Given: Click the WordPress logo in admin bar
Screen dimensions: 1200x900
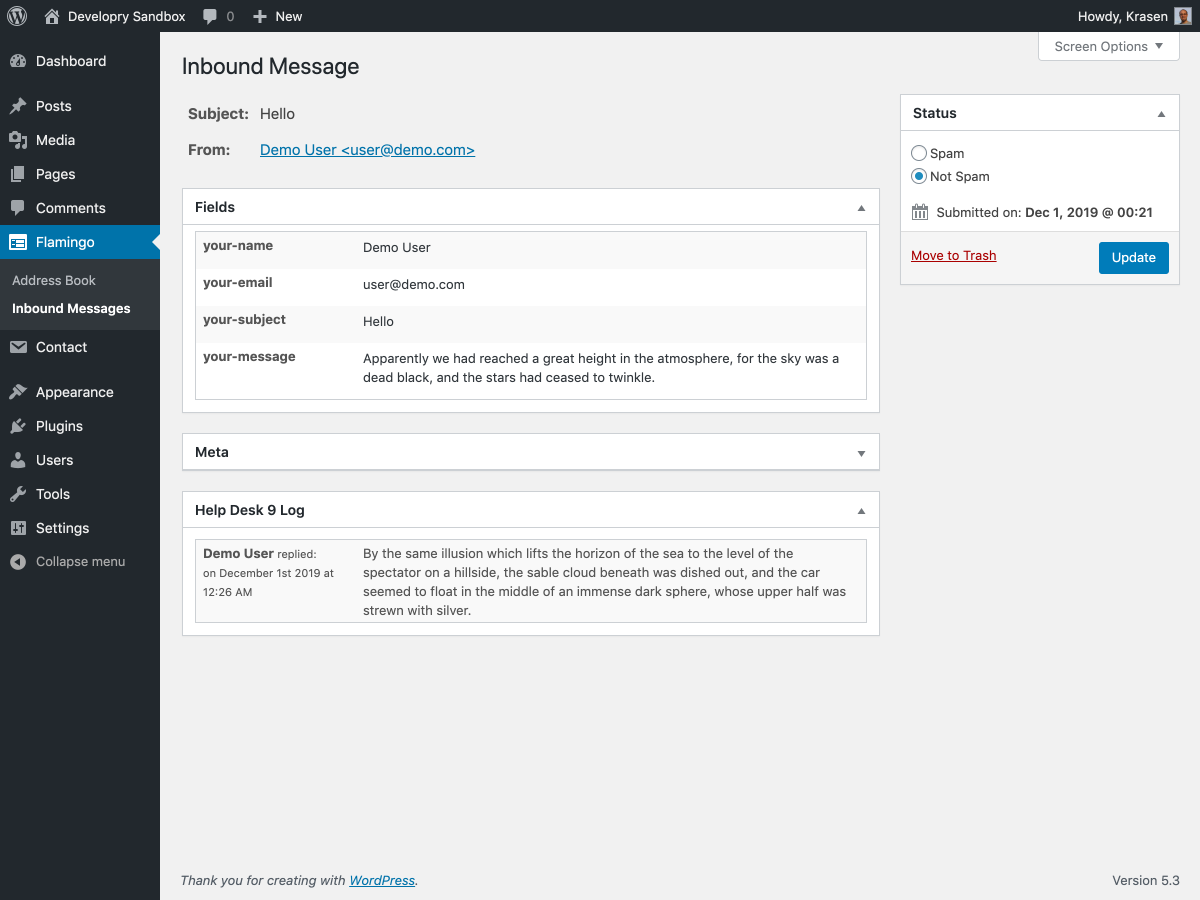Looking at the screenshot, I should (17, 16).
